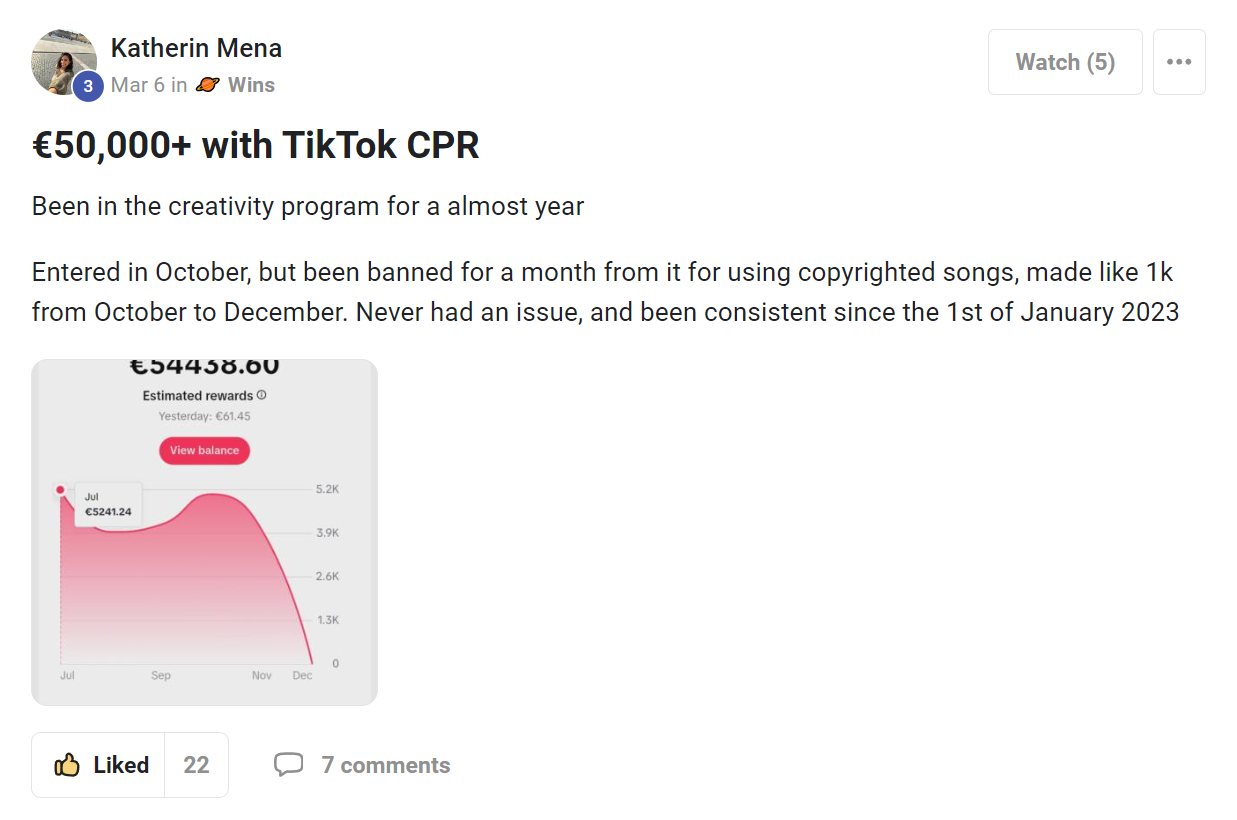Open the Katherin Mena author name link
Screen dimensions: 1237x820
pos(196,48)
